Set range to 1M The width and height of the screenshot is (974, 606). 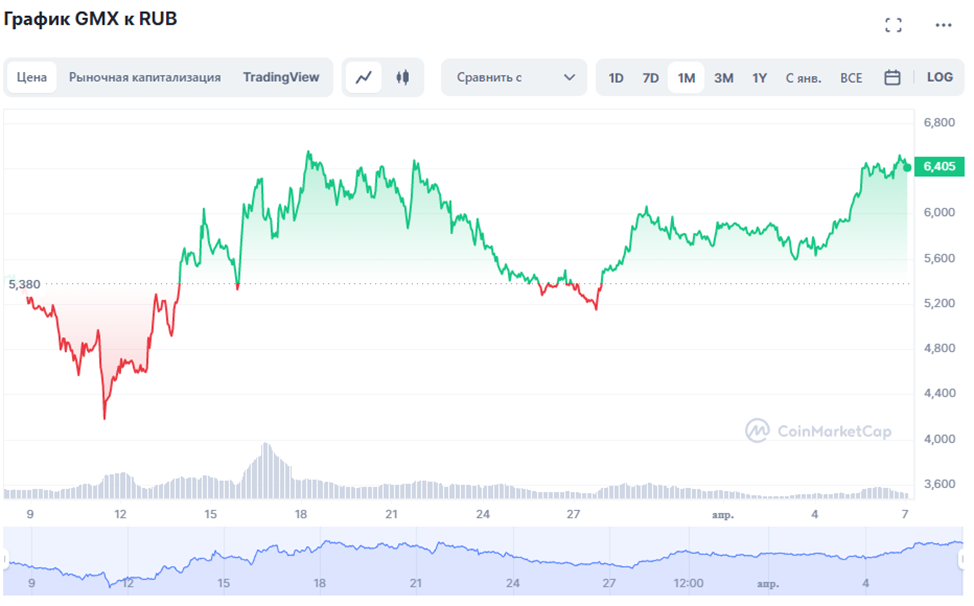[686, 78]
